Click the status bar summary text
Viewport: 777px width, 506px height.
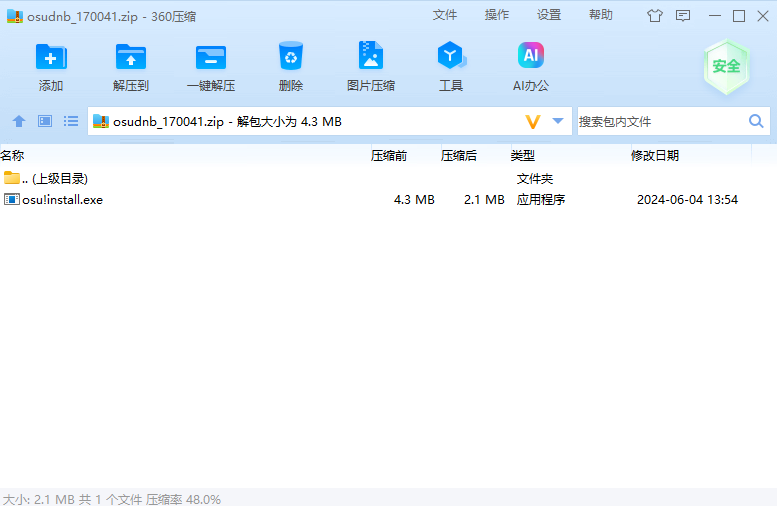pos(112,499)
